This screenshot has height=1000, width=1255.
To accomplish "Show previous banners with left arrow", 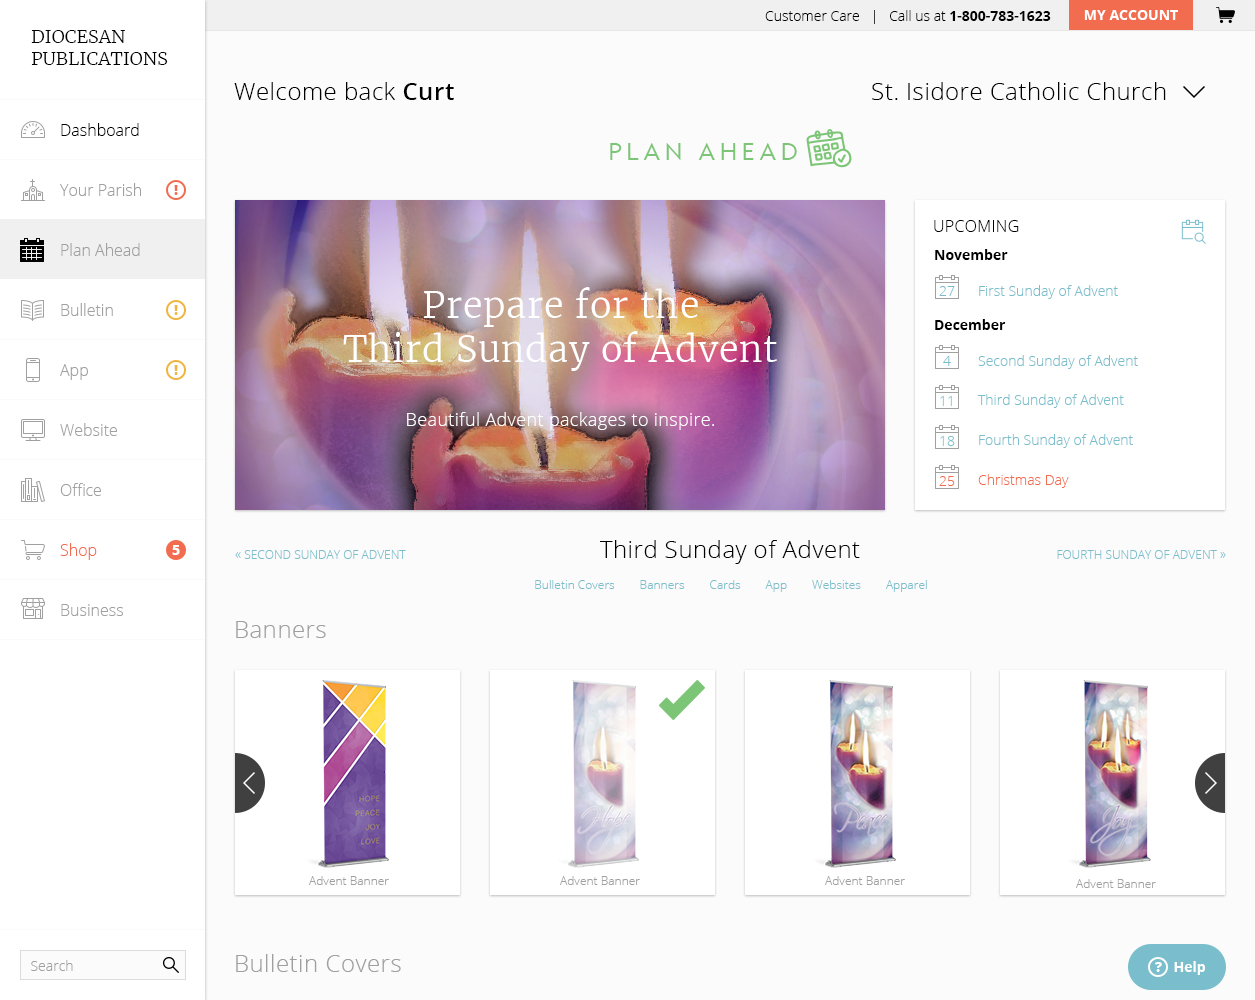I will (250, 783).
